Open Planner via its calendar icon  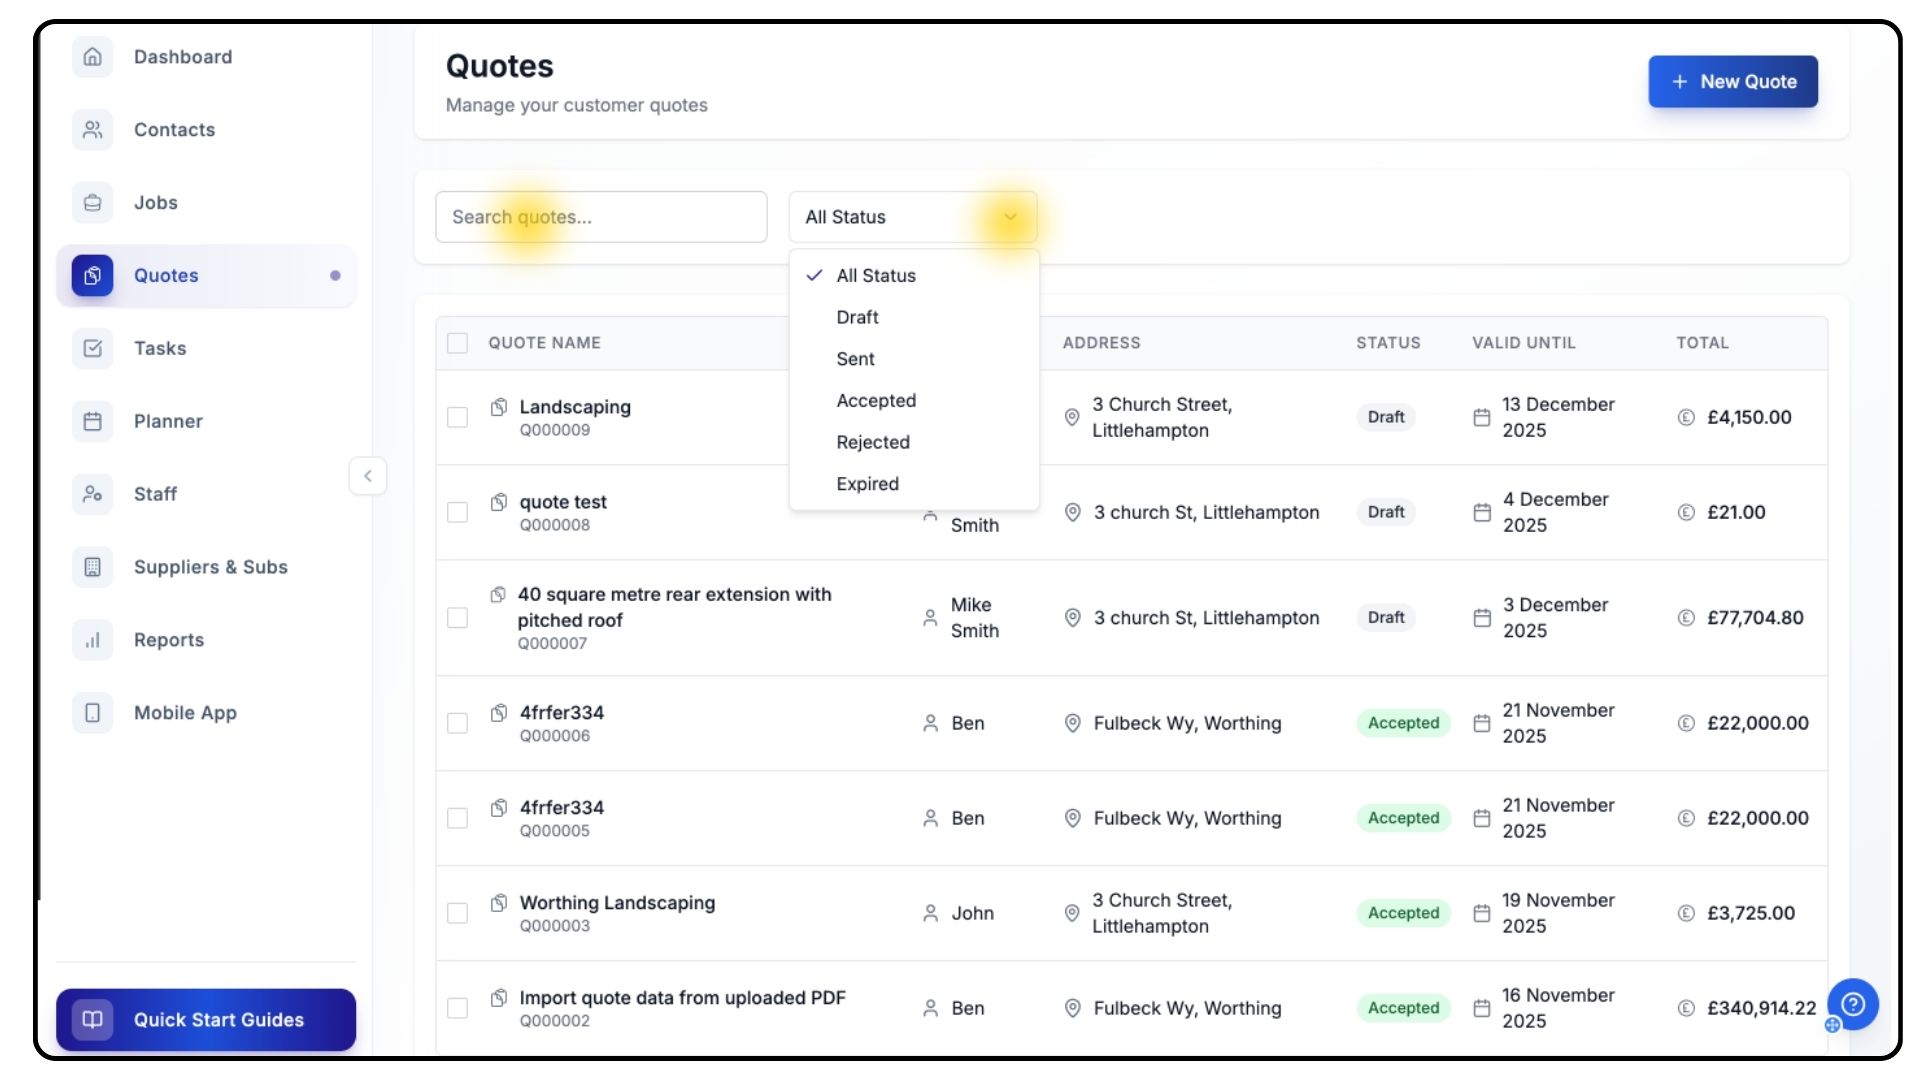92,421
